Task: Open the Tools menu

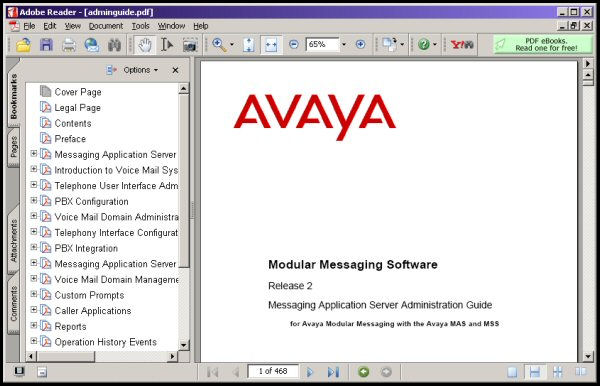Action: (x=140, y=26)
